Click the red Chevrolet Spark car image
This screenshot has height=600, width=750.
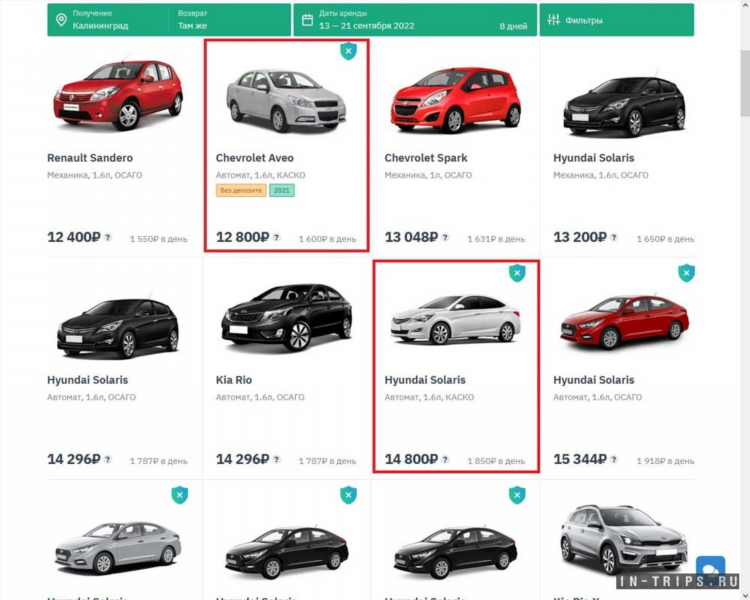(455, 100)
